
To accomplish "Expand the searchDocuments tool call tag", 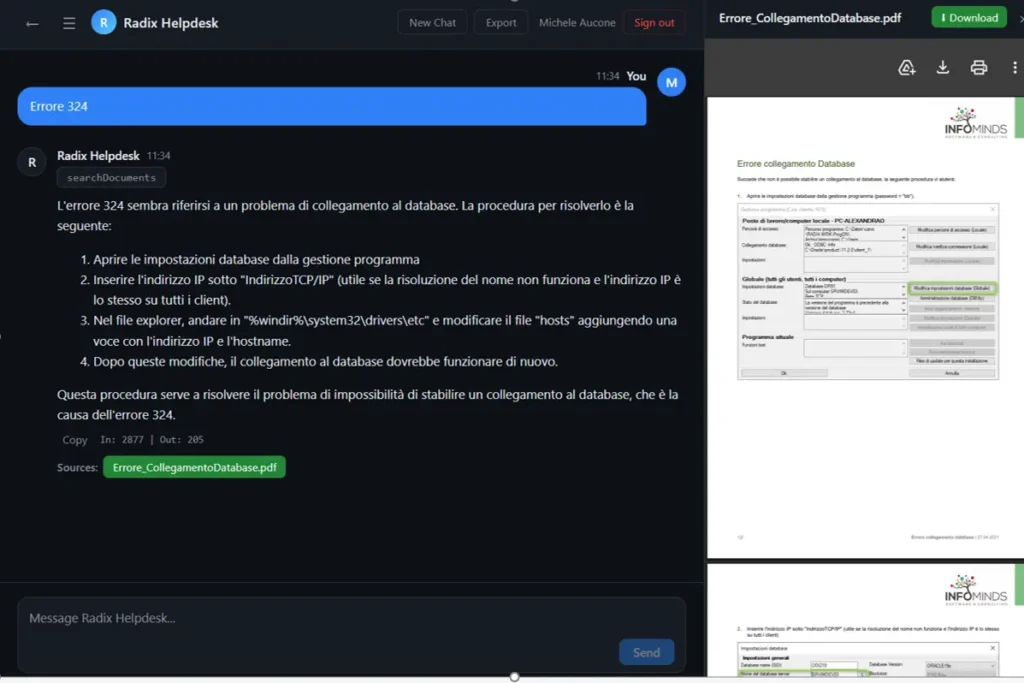I will pyautogui.click(x=111, y=178).
